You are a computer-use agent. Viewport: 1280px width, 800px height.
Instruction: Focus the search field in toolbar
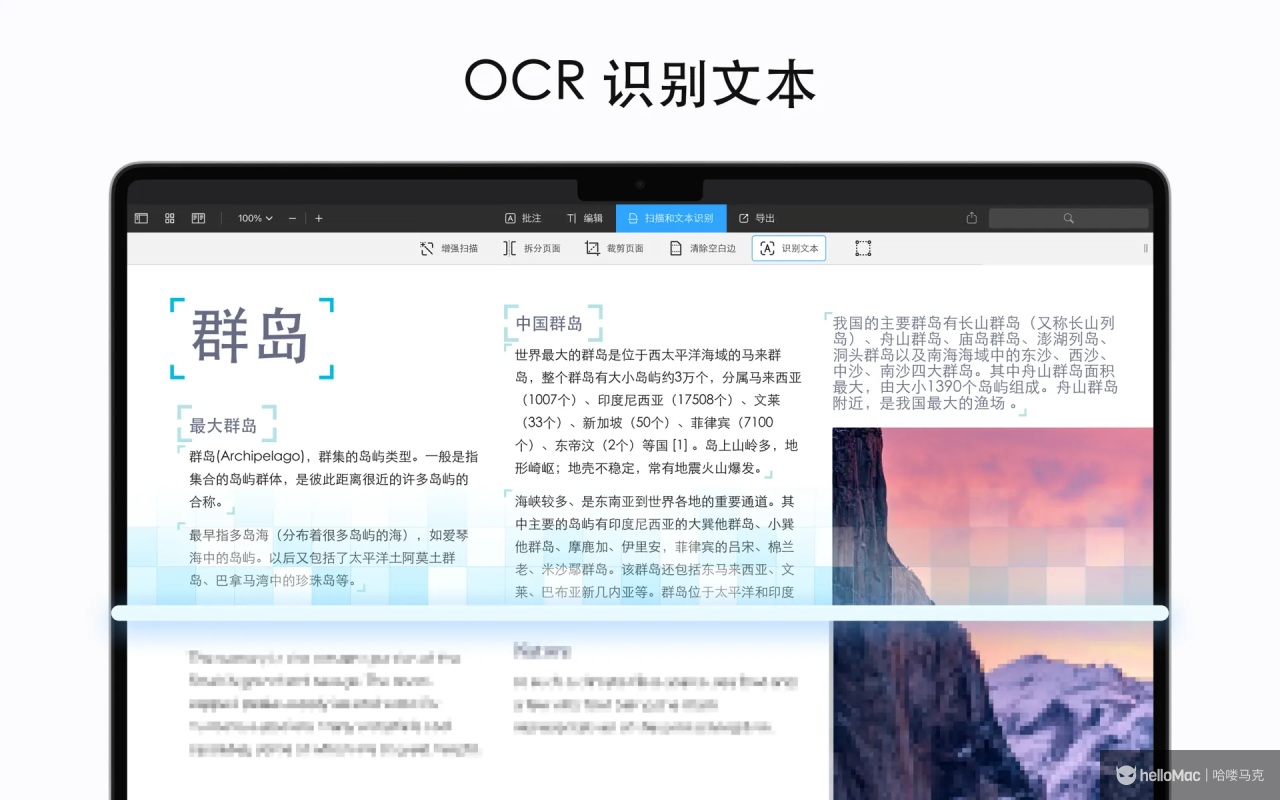(x=1069, y=218)
